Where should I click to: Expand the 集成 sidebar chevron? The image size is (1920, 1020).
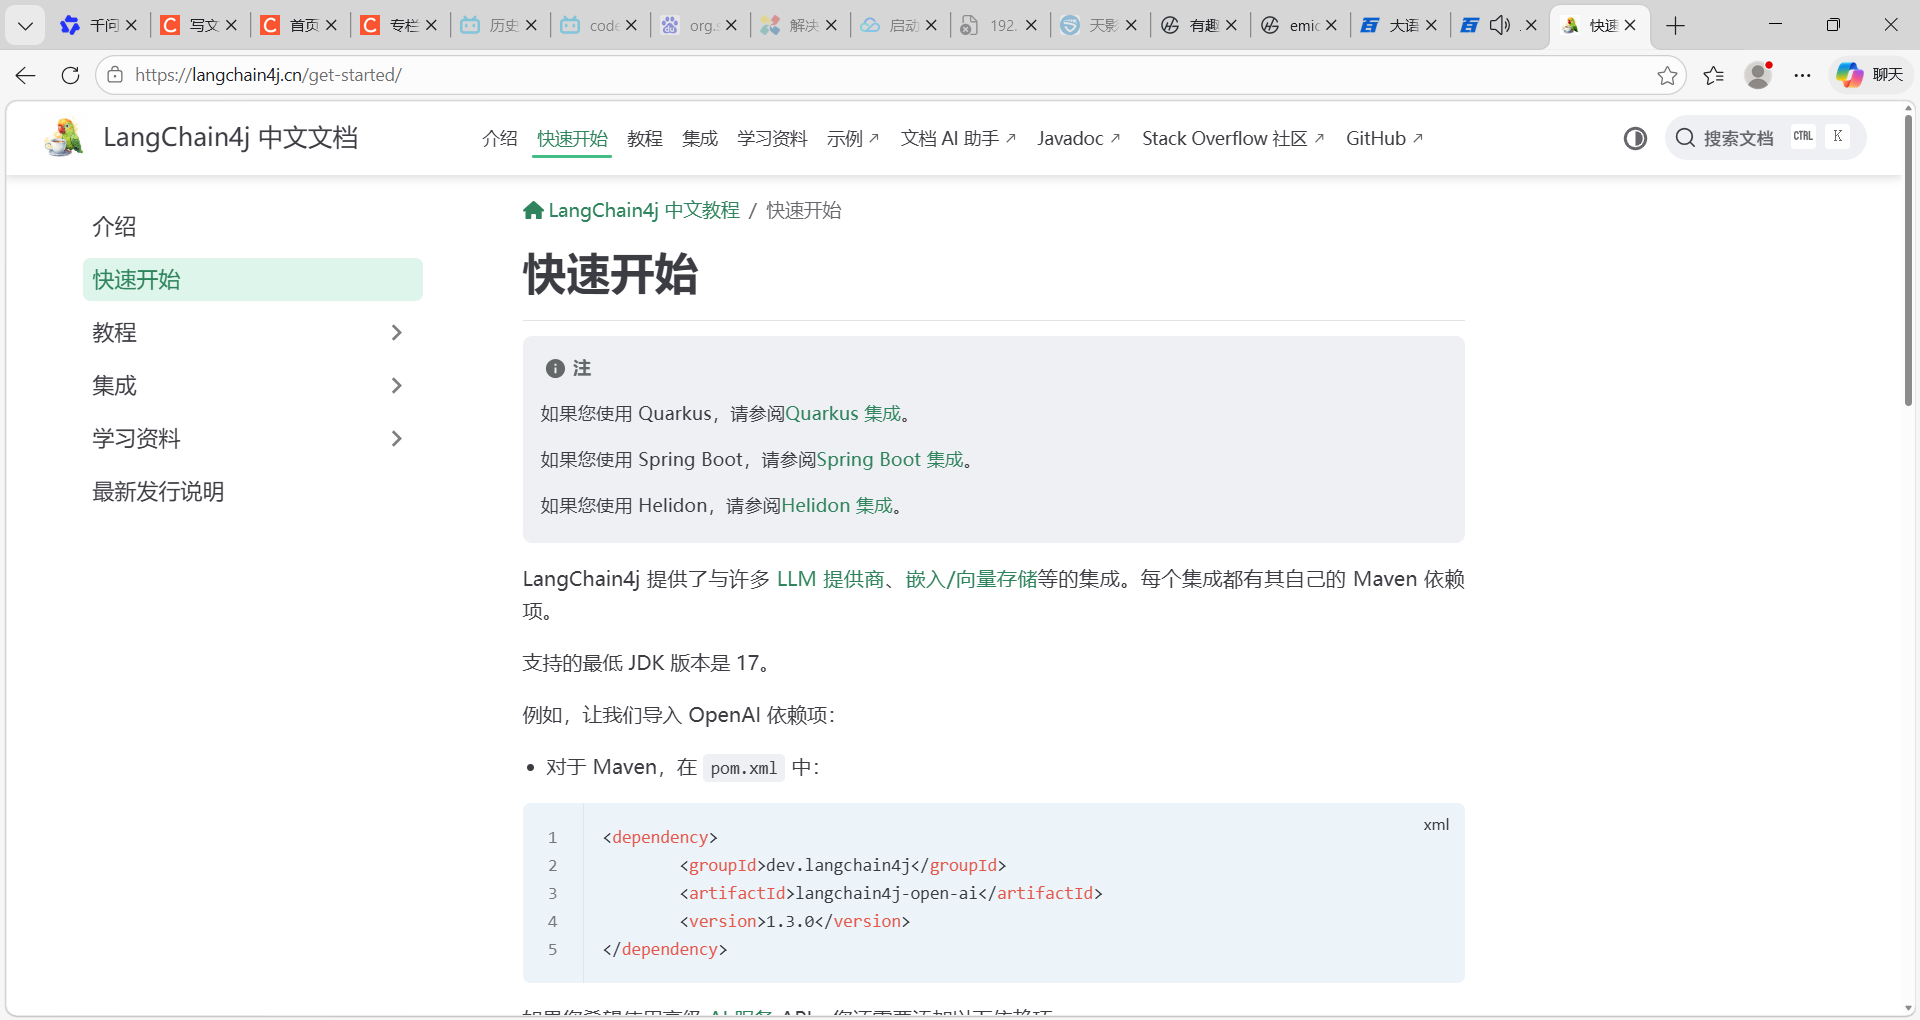[397, 385]
